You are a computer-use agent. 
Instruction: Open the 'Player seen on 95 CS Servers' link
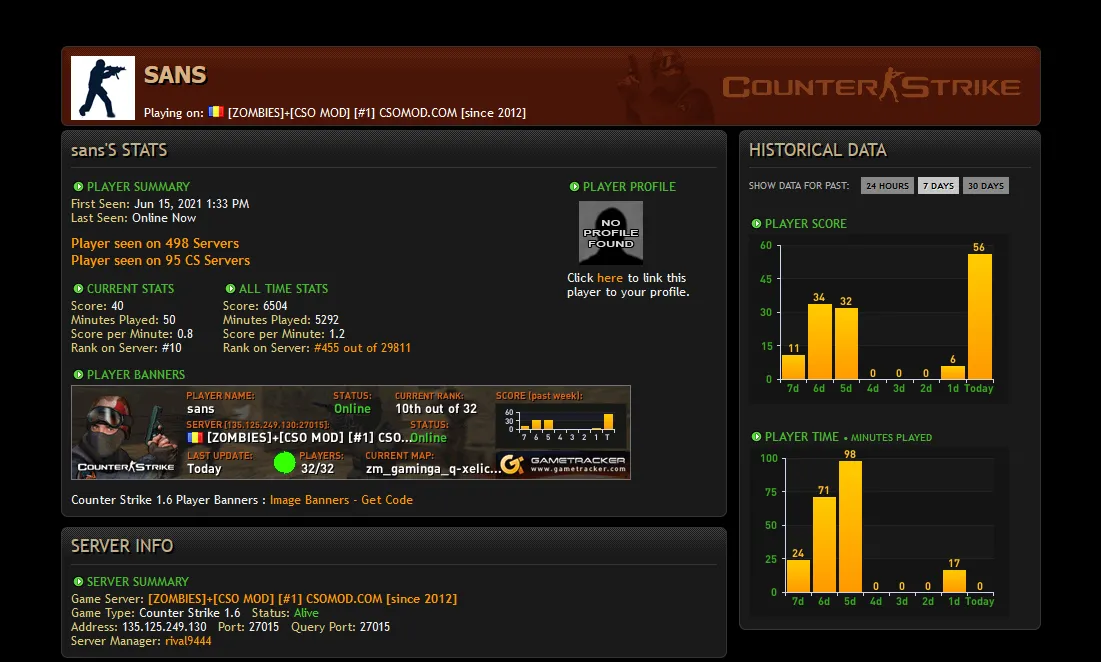(160, 260)
